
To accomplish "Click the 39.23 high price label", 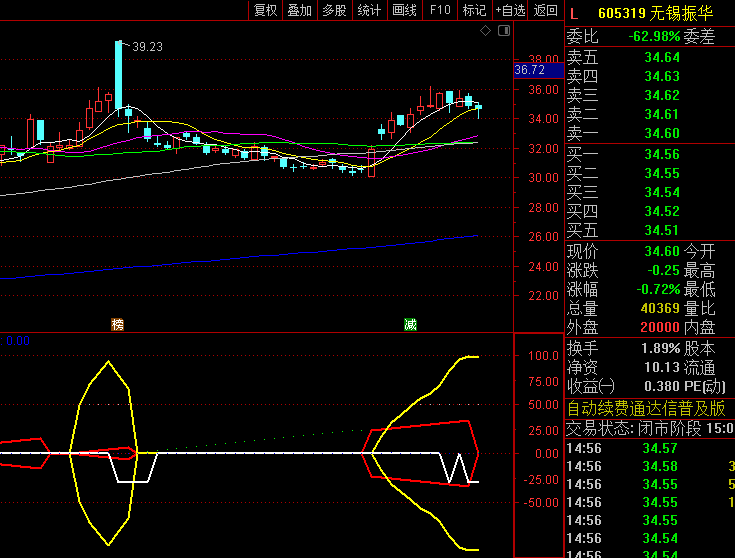I will pos(147,47).
